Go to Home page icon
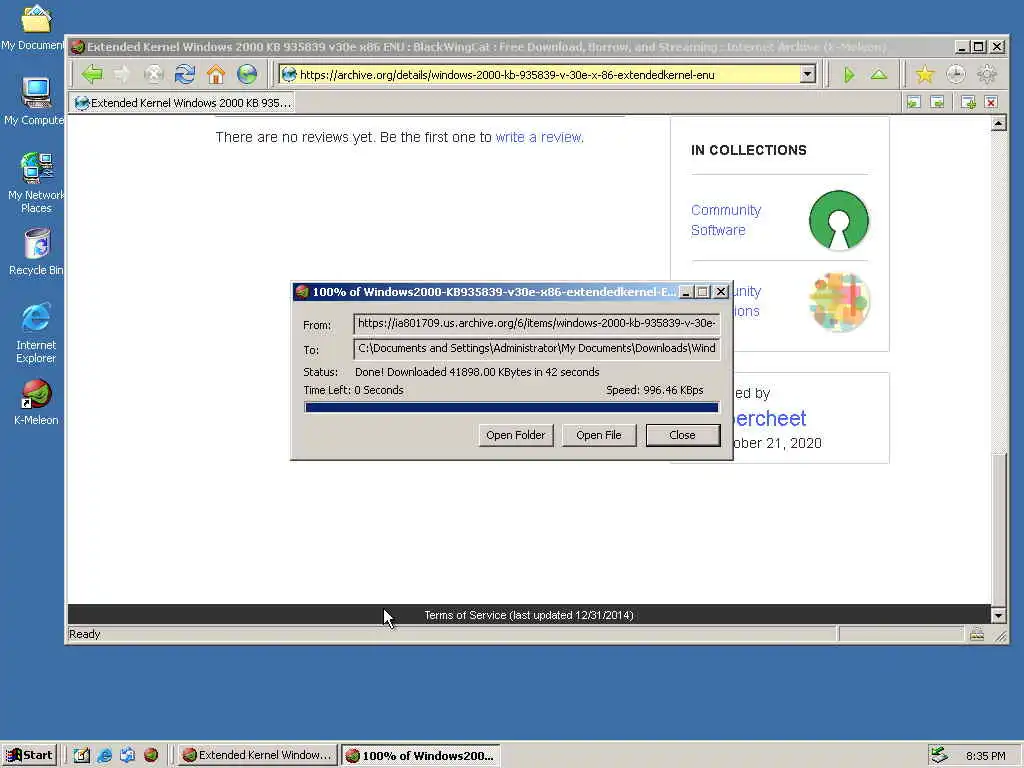1024x768 pixels. pyautogui.click(x=216, y=74)
